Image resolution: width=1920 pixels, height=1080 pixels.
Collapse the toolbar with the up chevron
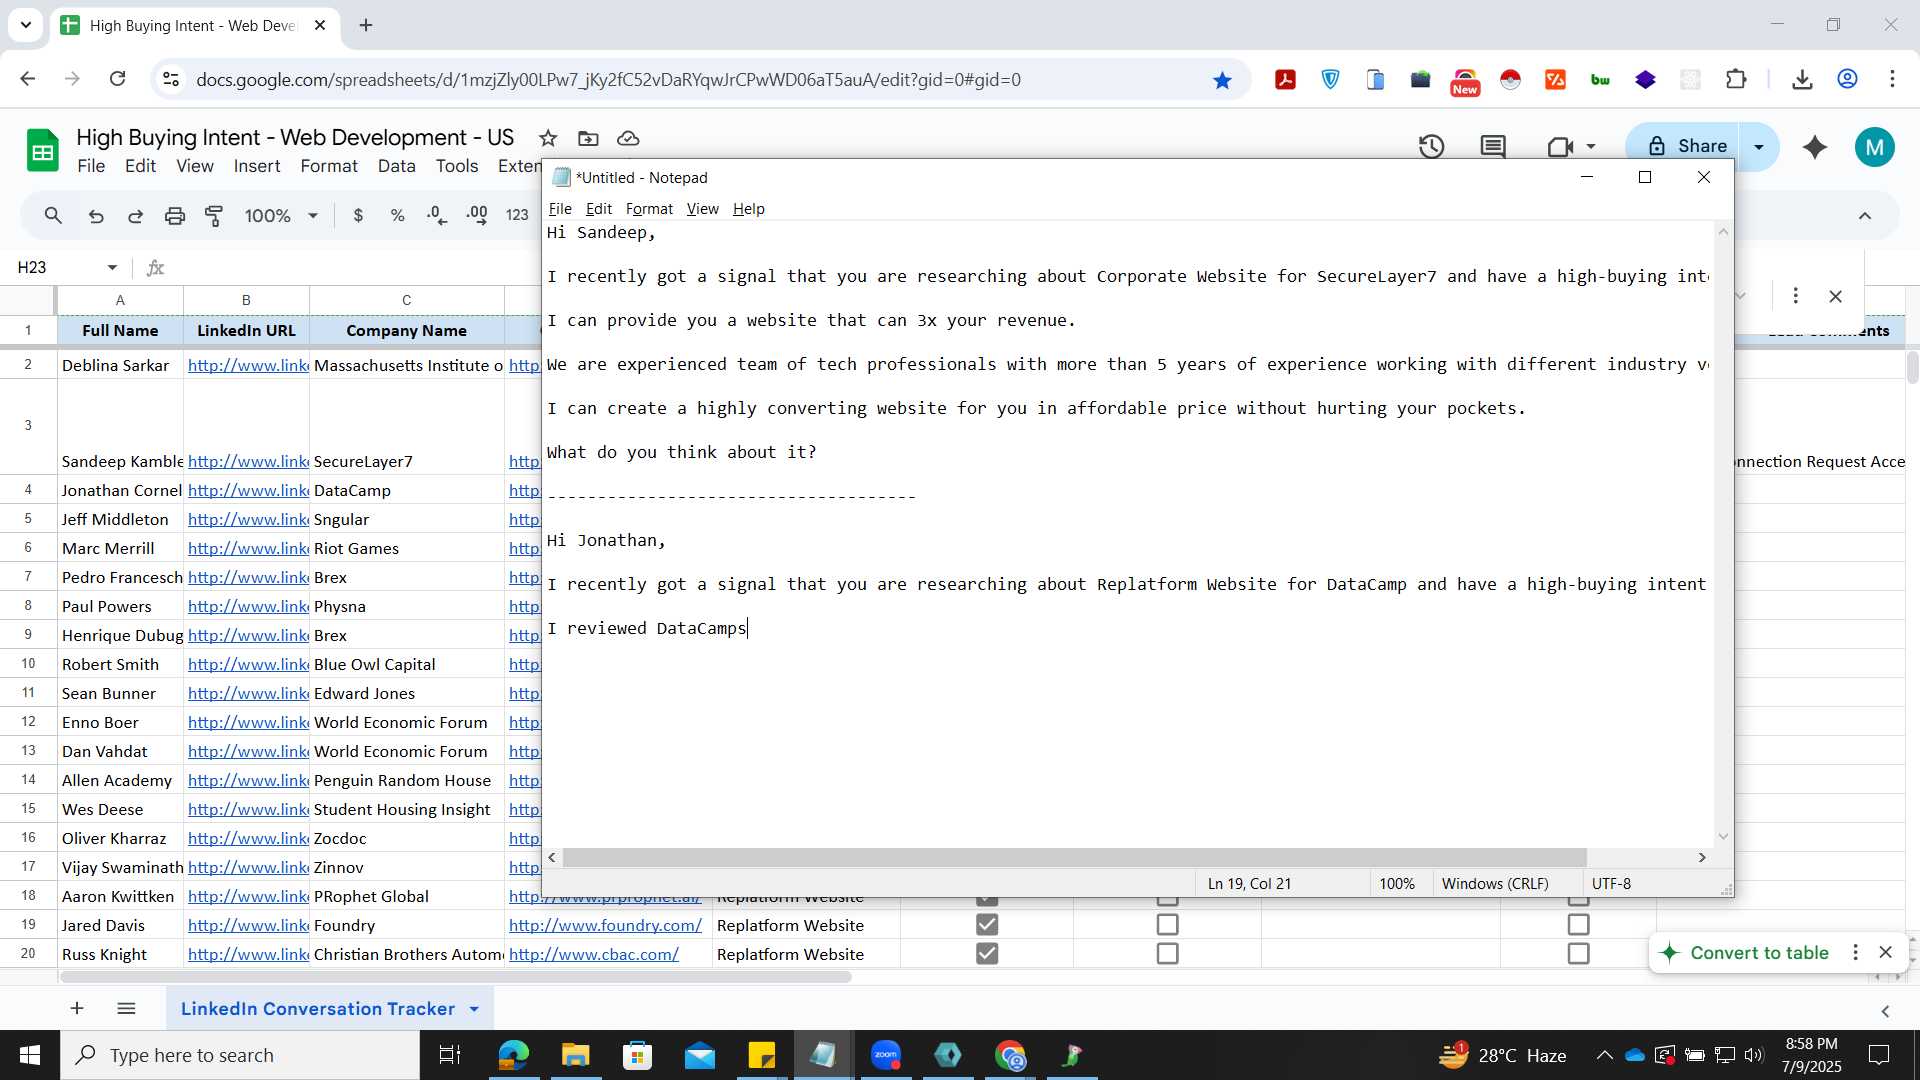(1864, 215)
